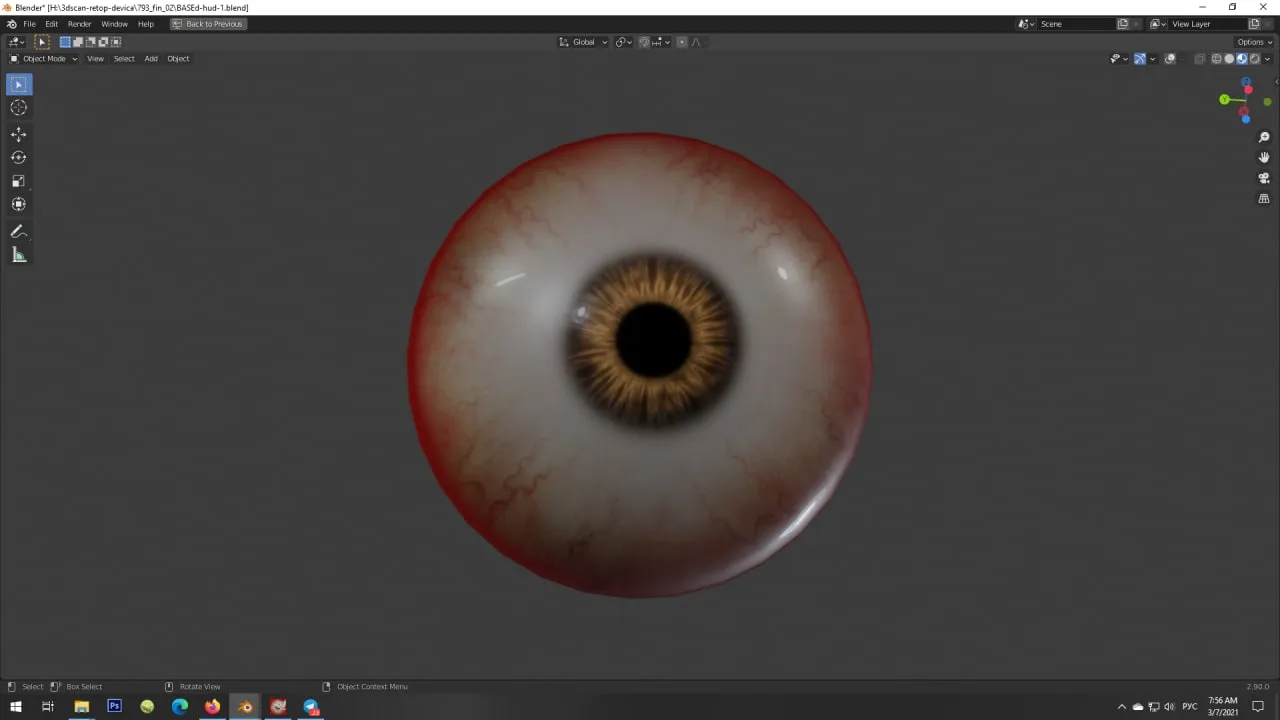Select the Cursor tool
Screen dimensions: 1280x720
click(x=18, y=108)
